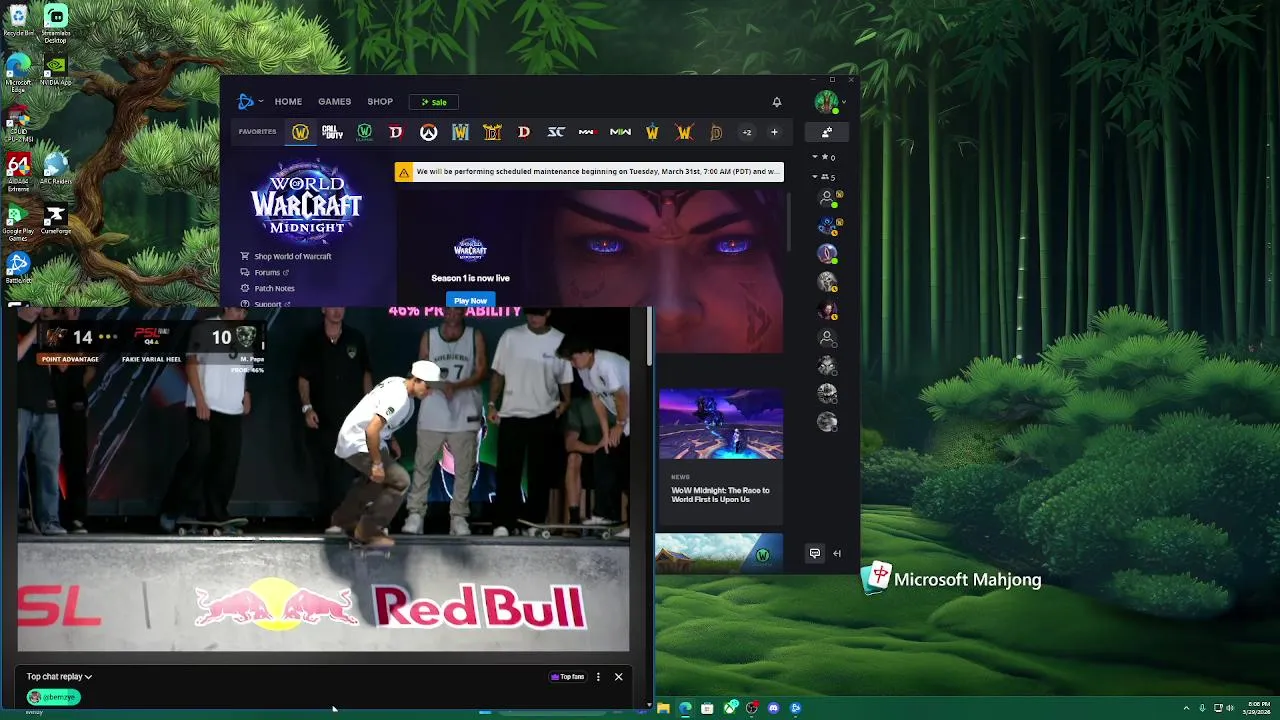
Task: Select the CurseForge desktop shortcut
Action: click(x=56, y=219)
